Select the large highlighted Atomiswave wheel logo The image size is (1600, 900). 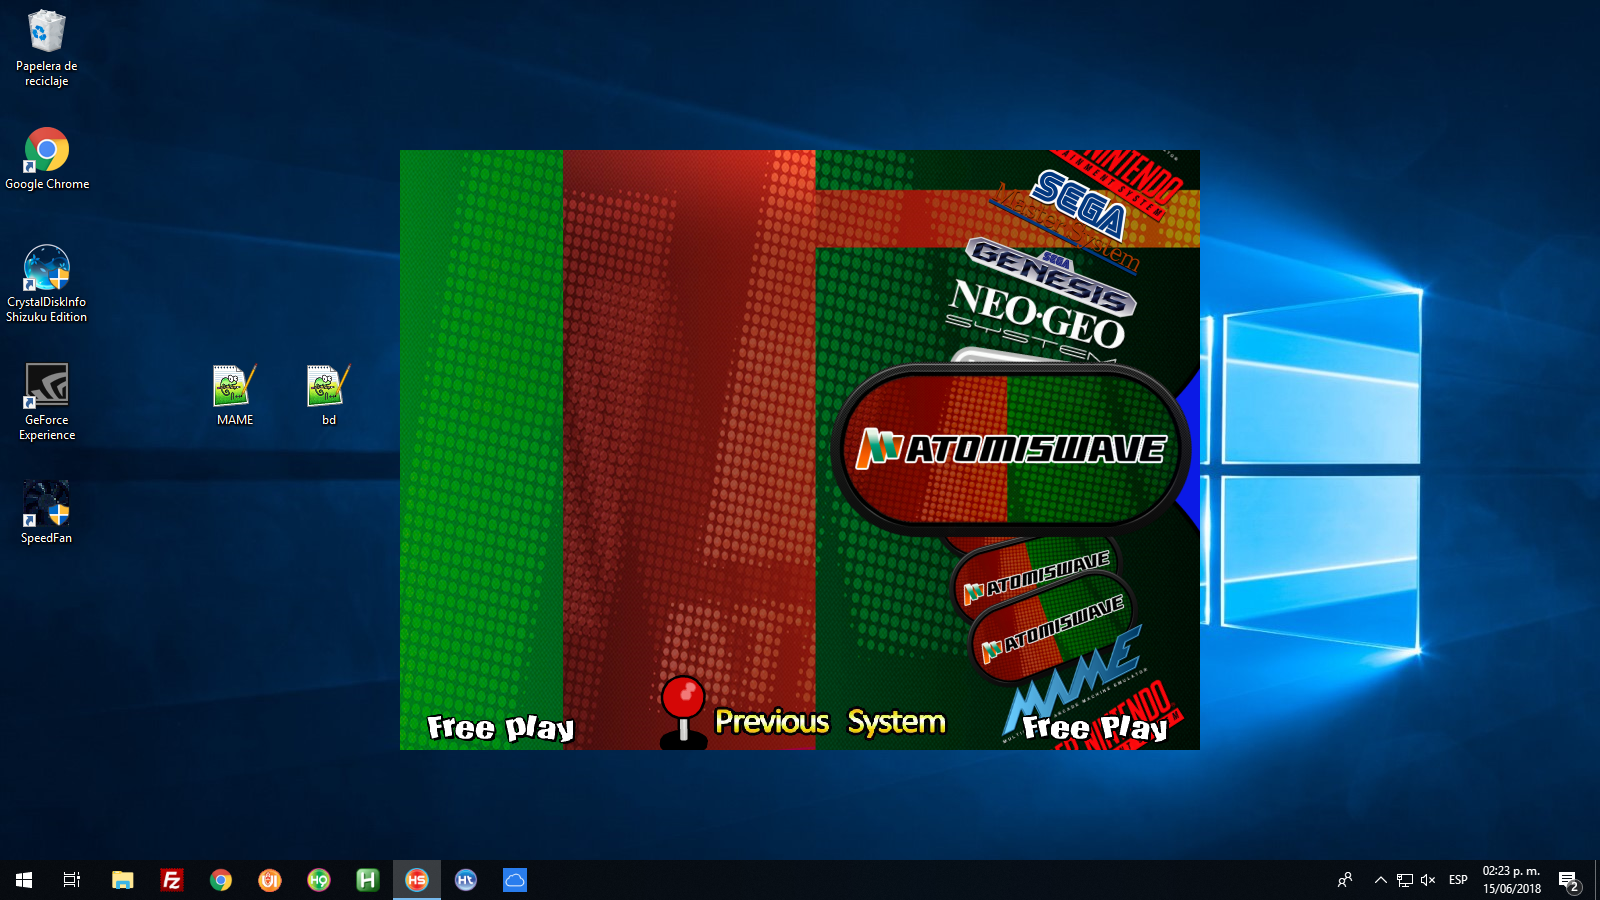(x=1010, y=448)
